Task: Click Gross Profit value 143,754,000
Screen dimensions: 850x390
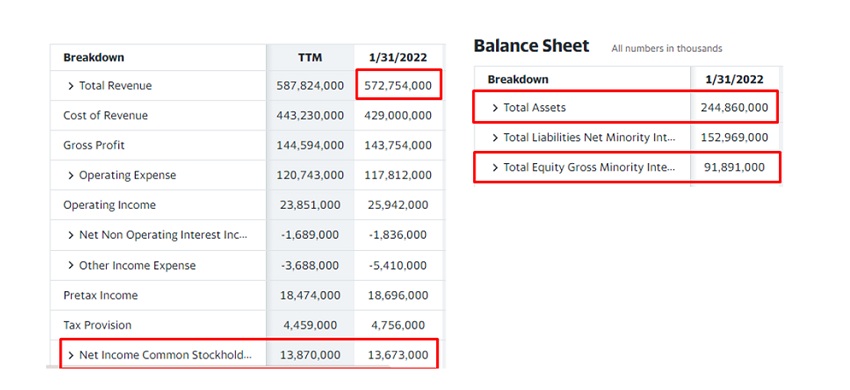Action: (398, 145)
